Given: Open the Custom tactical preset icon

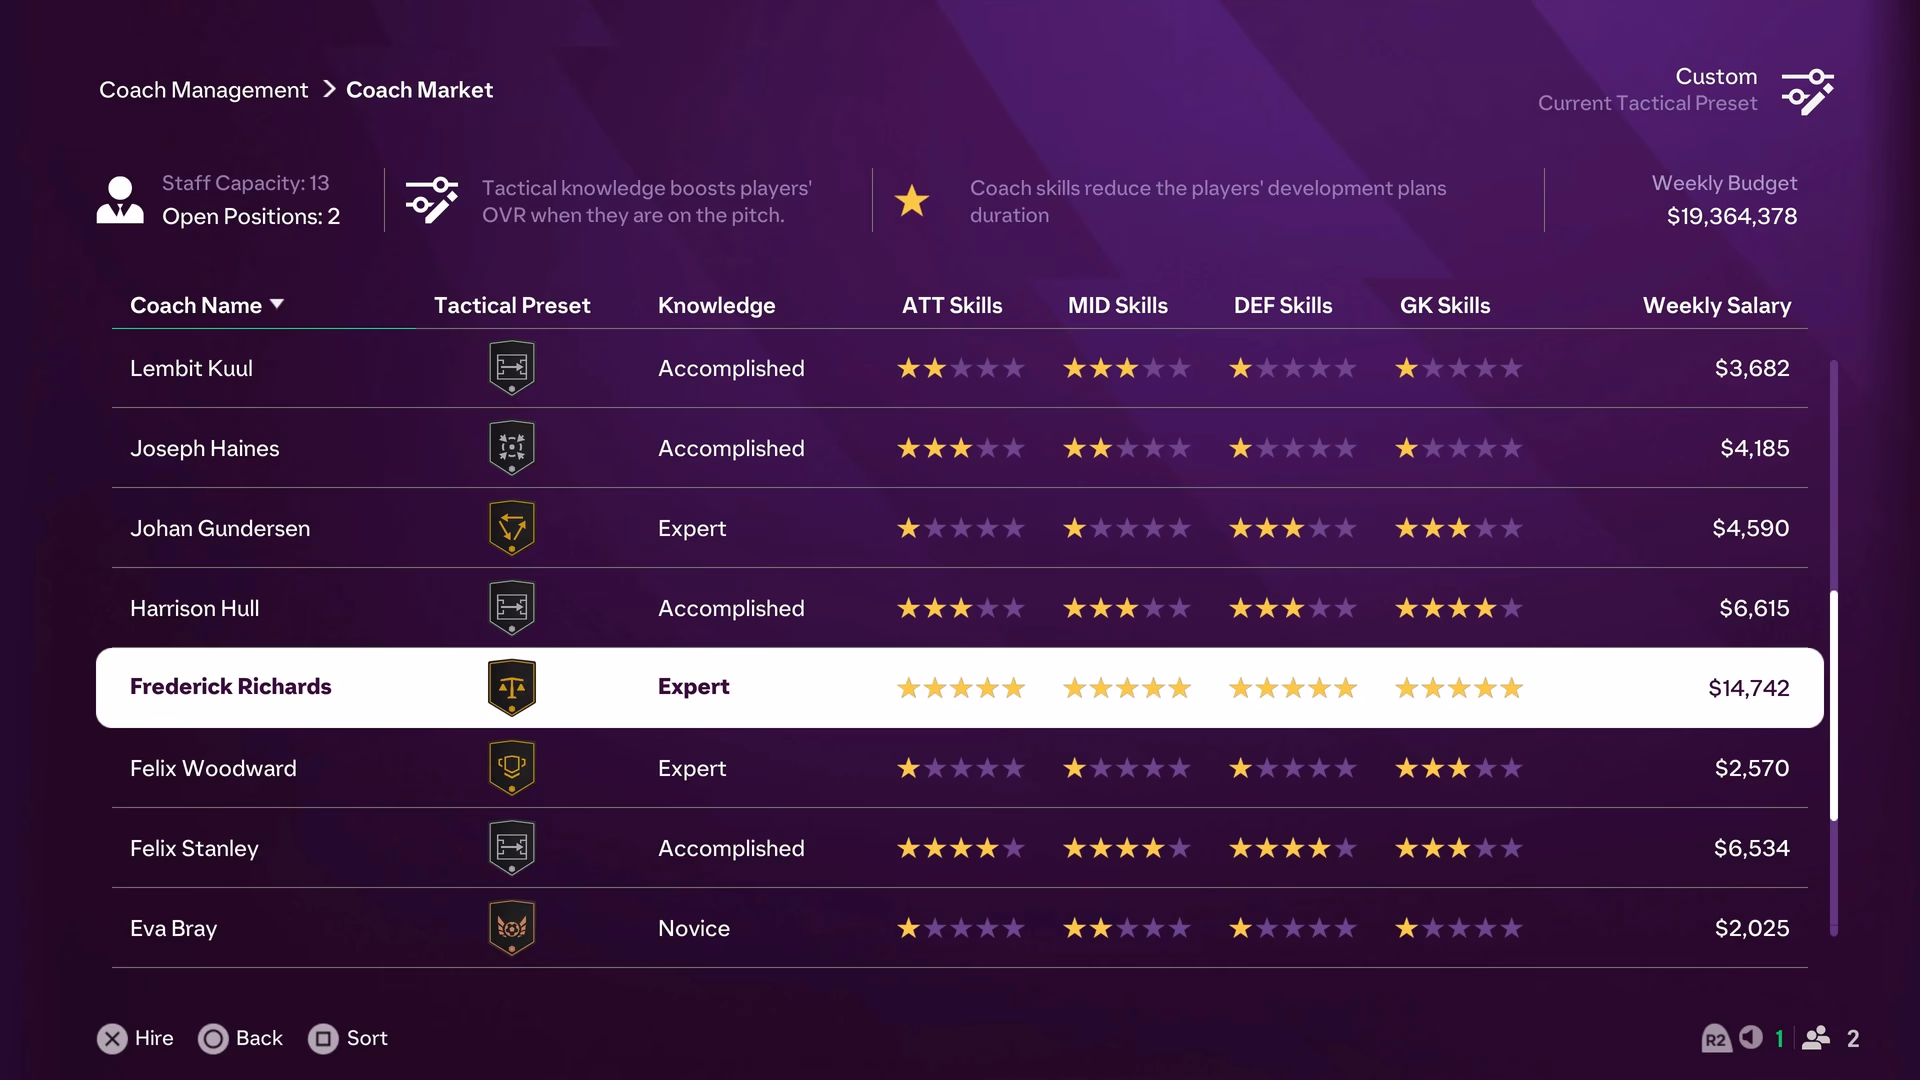Looking at the screenshot, I should coord(1810,90).
